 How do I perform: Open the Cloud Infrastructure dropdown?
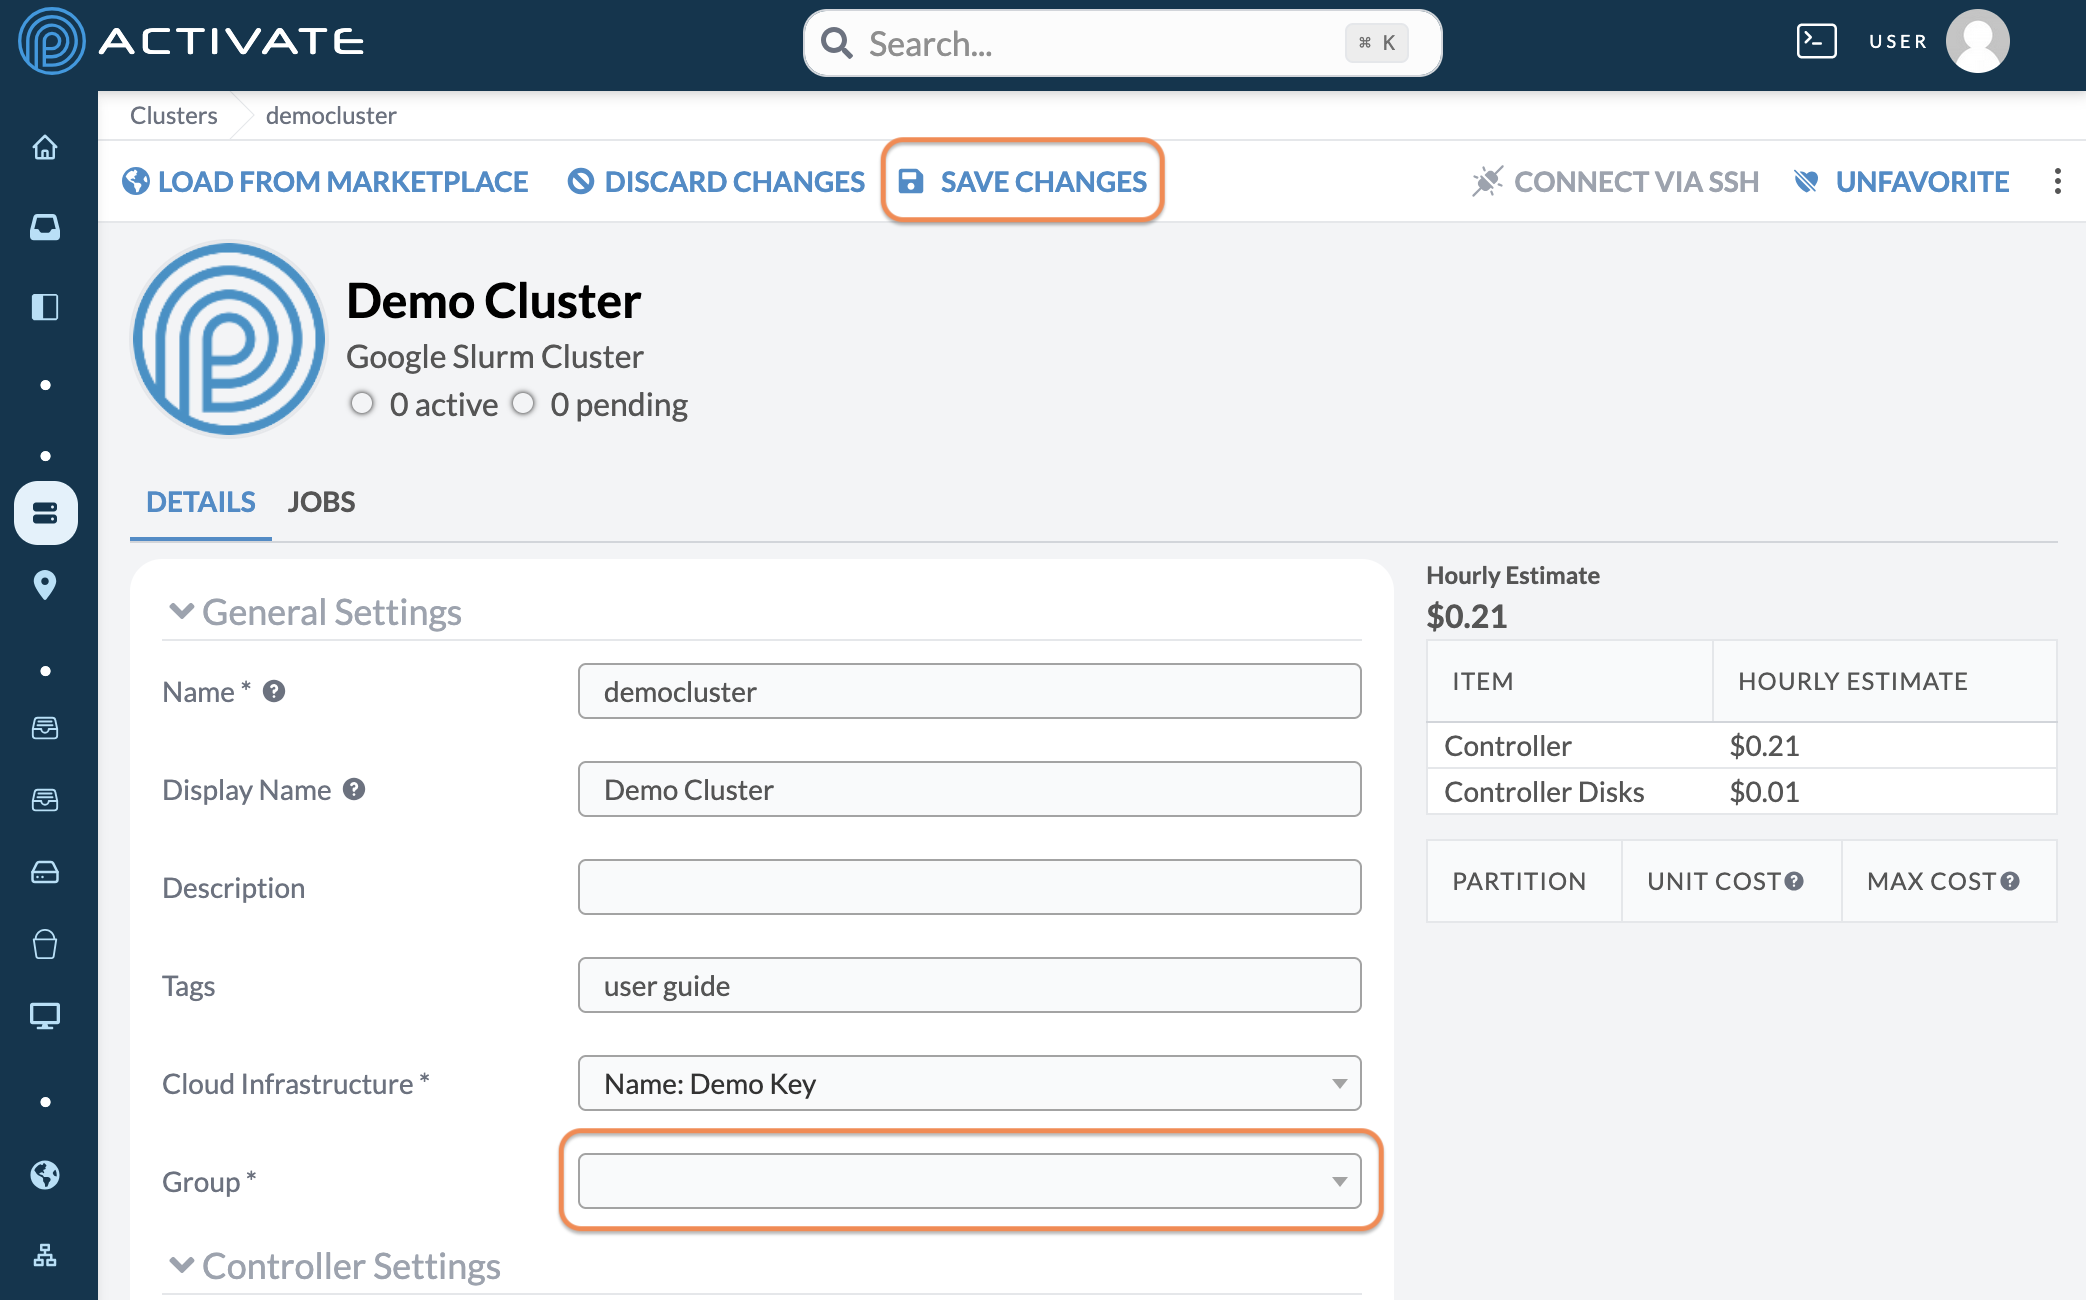(970, 1083)
